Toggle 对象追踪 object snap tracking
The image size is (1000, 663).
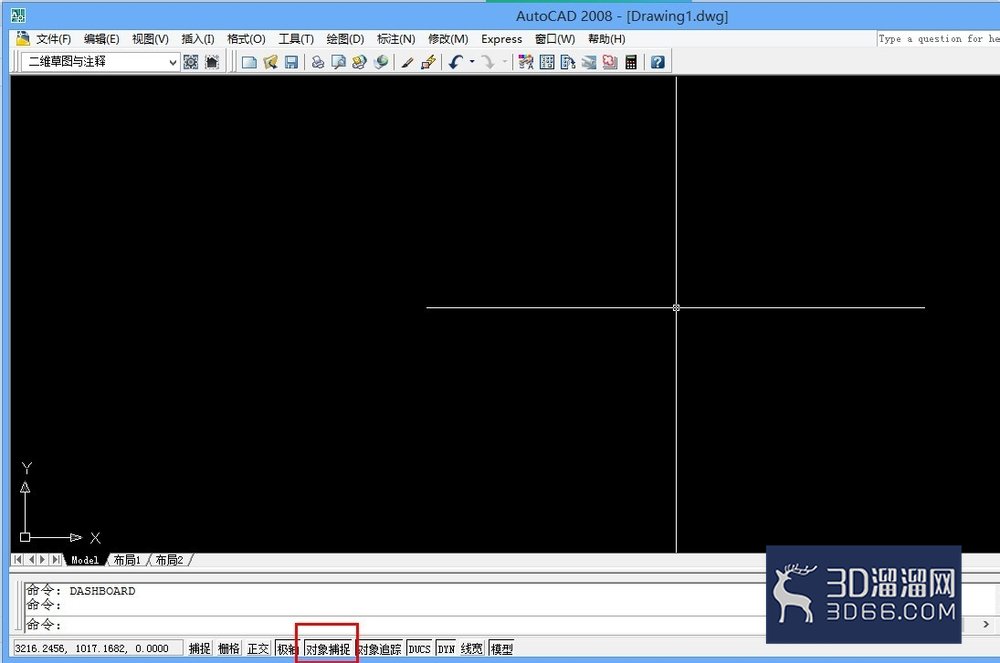click(x=379, y=648)
